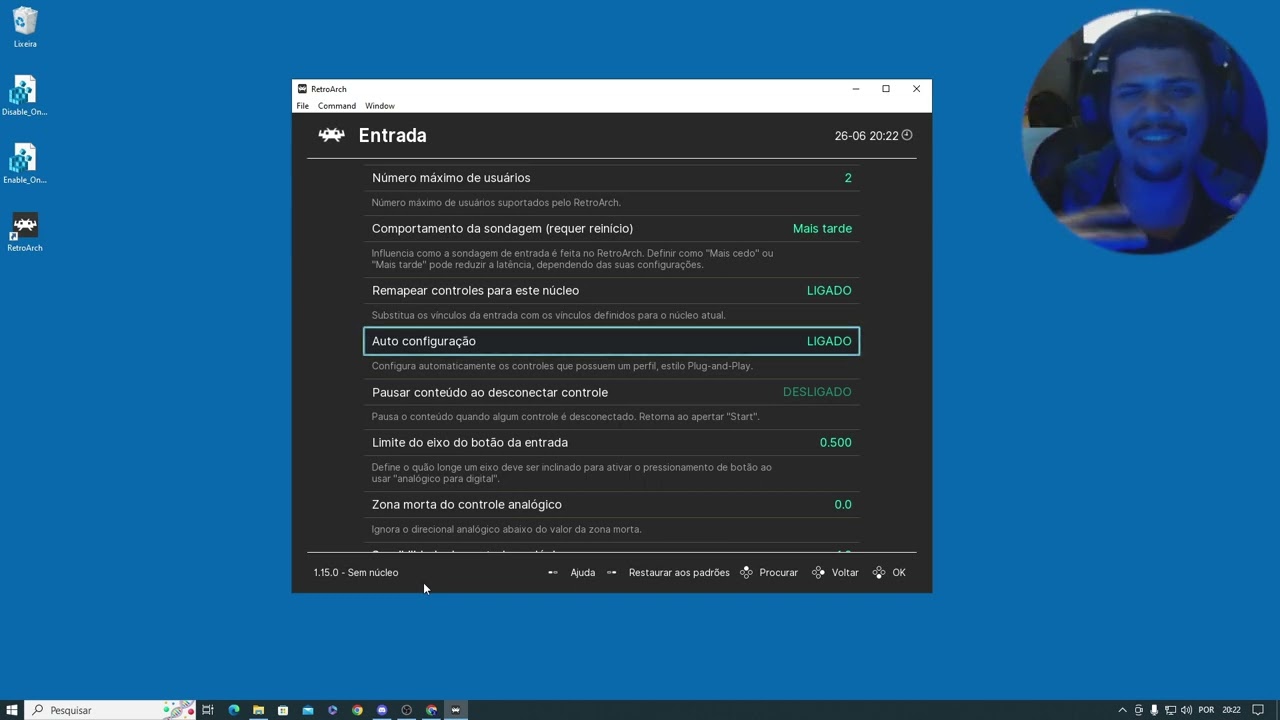Open Mail app from taskbar
1280x720 pixels.
click(308, 710)
